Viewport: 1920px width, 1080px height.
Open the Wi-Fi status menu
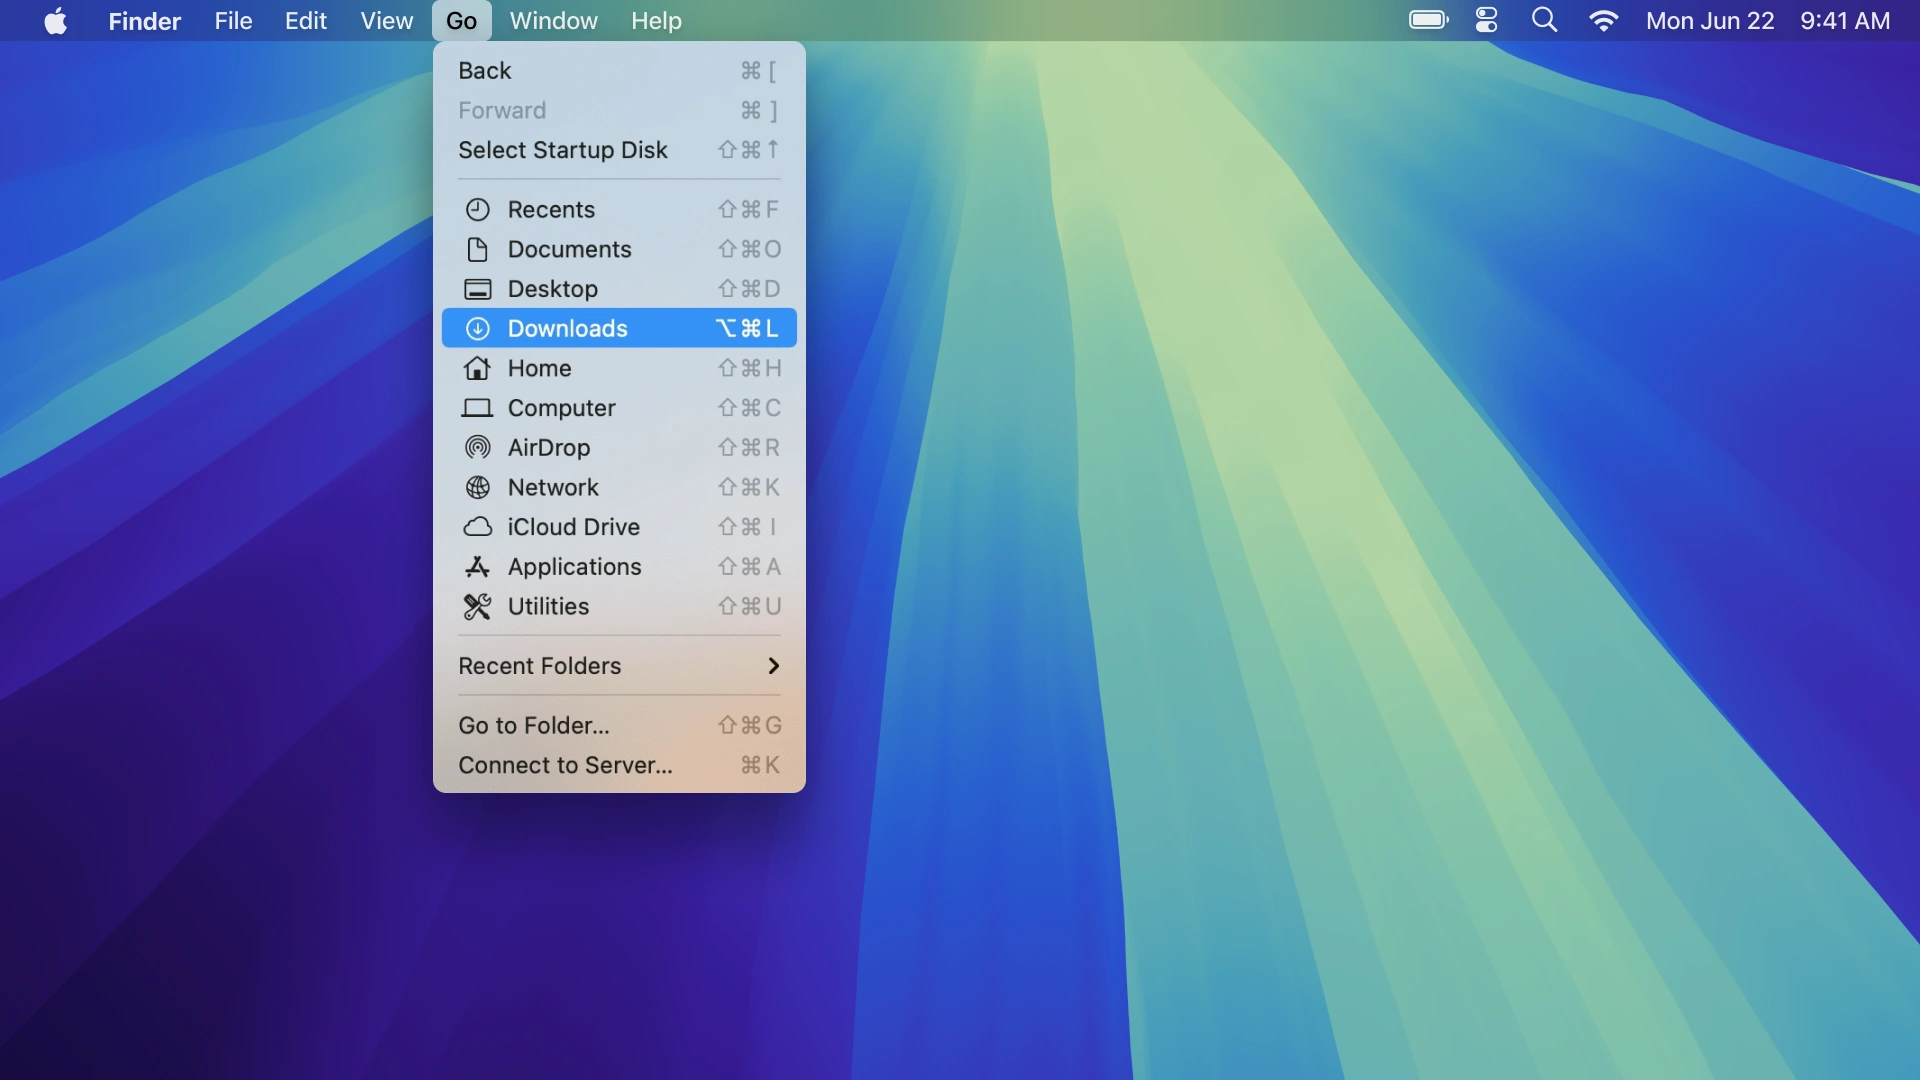[1604, 20]
